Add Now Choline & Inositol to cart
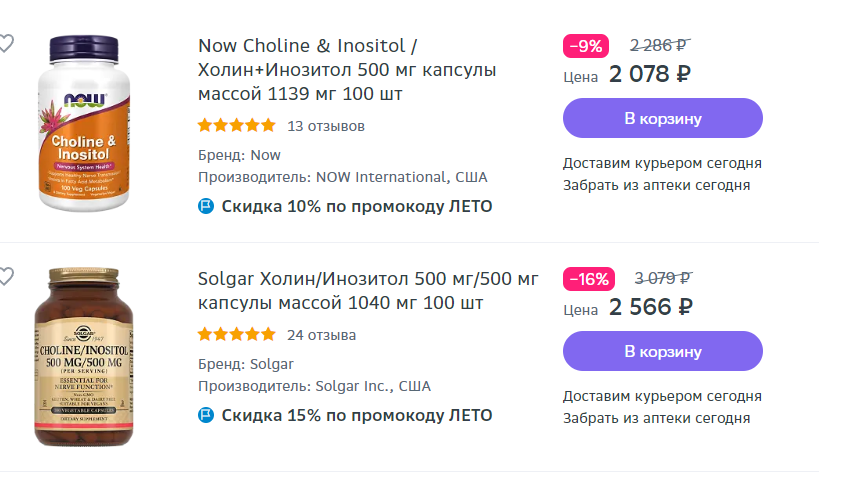This screenshot has width=845, height=488. 662,118
